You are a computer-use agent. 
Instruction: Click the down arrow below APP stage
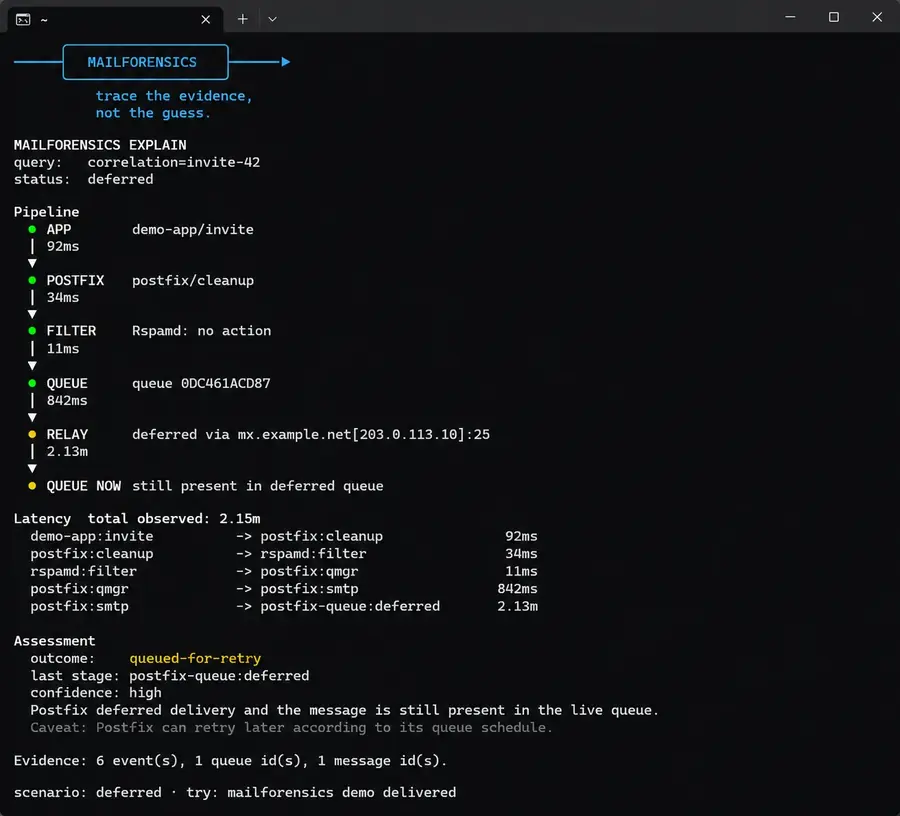[x=32, y=263]
